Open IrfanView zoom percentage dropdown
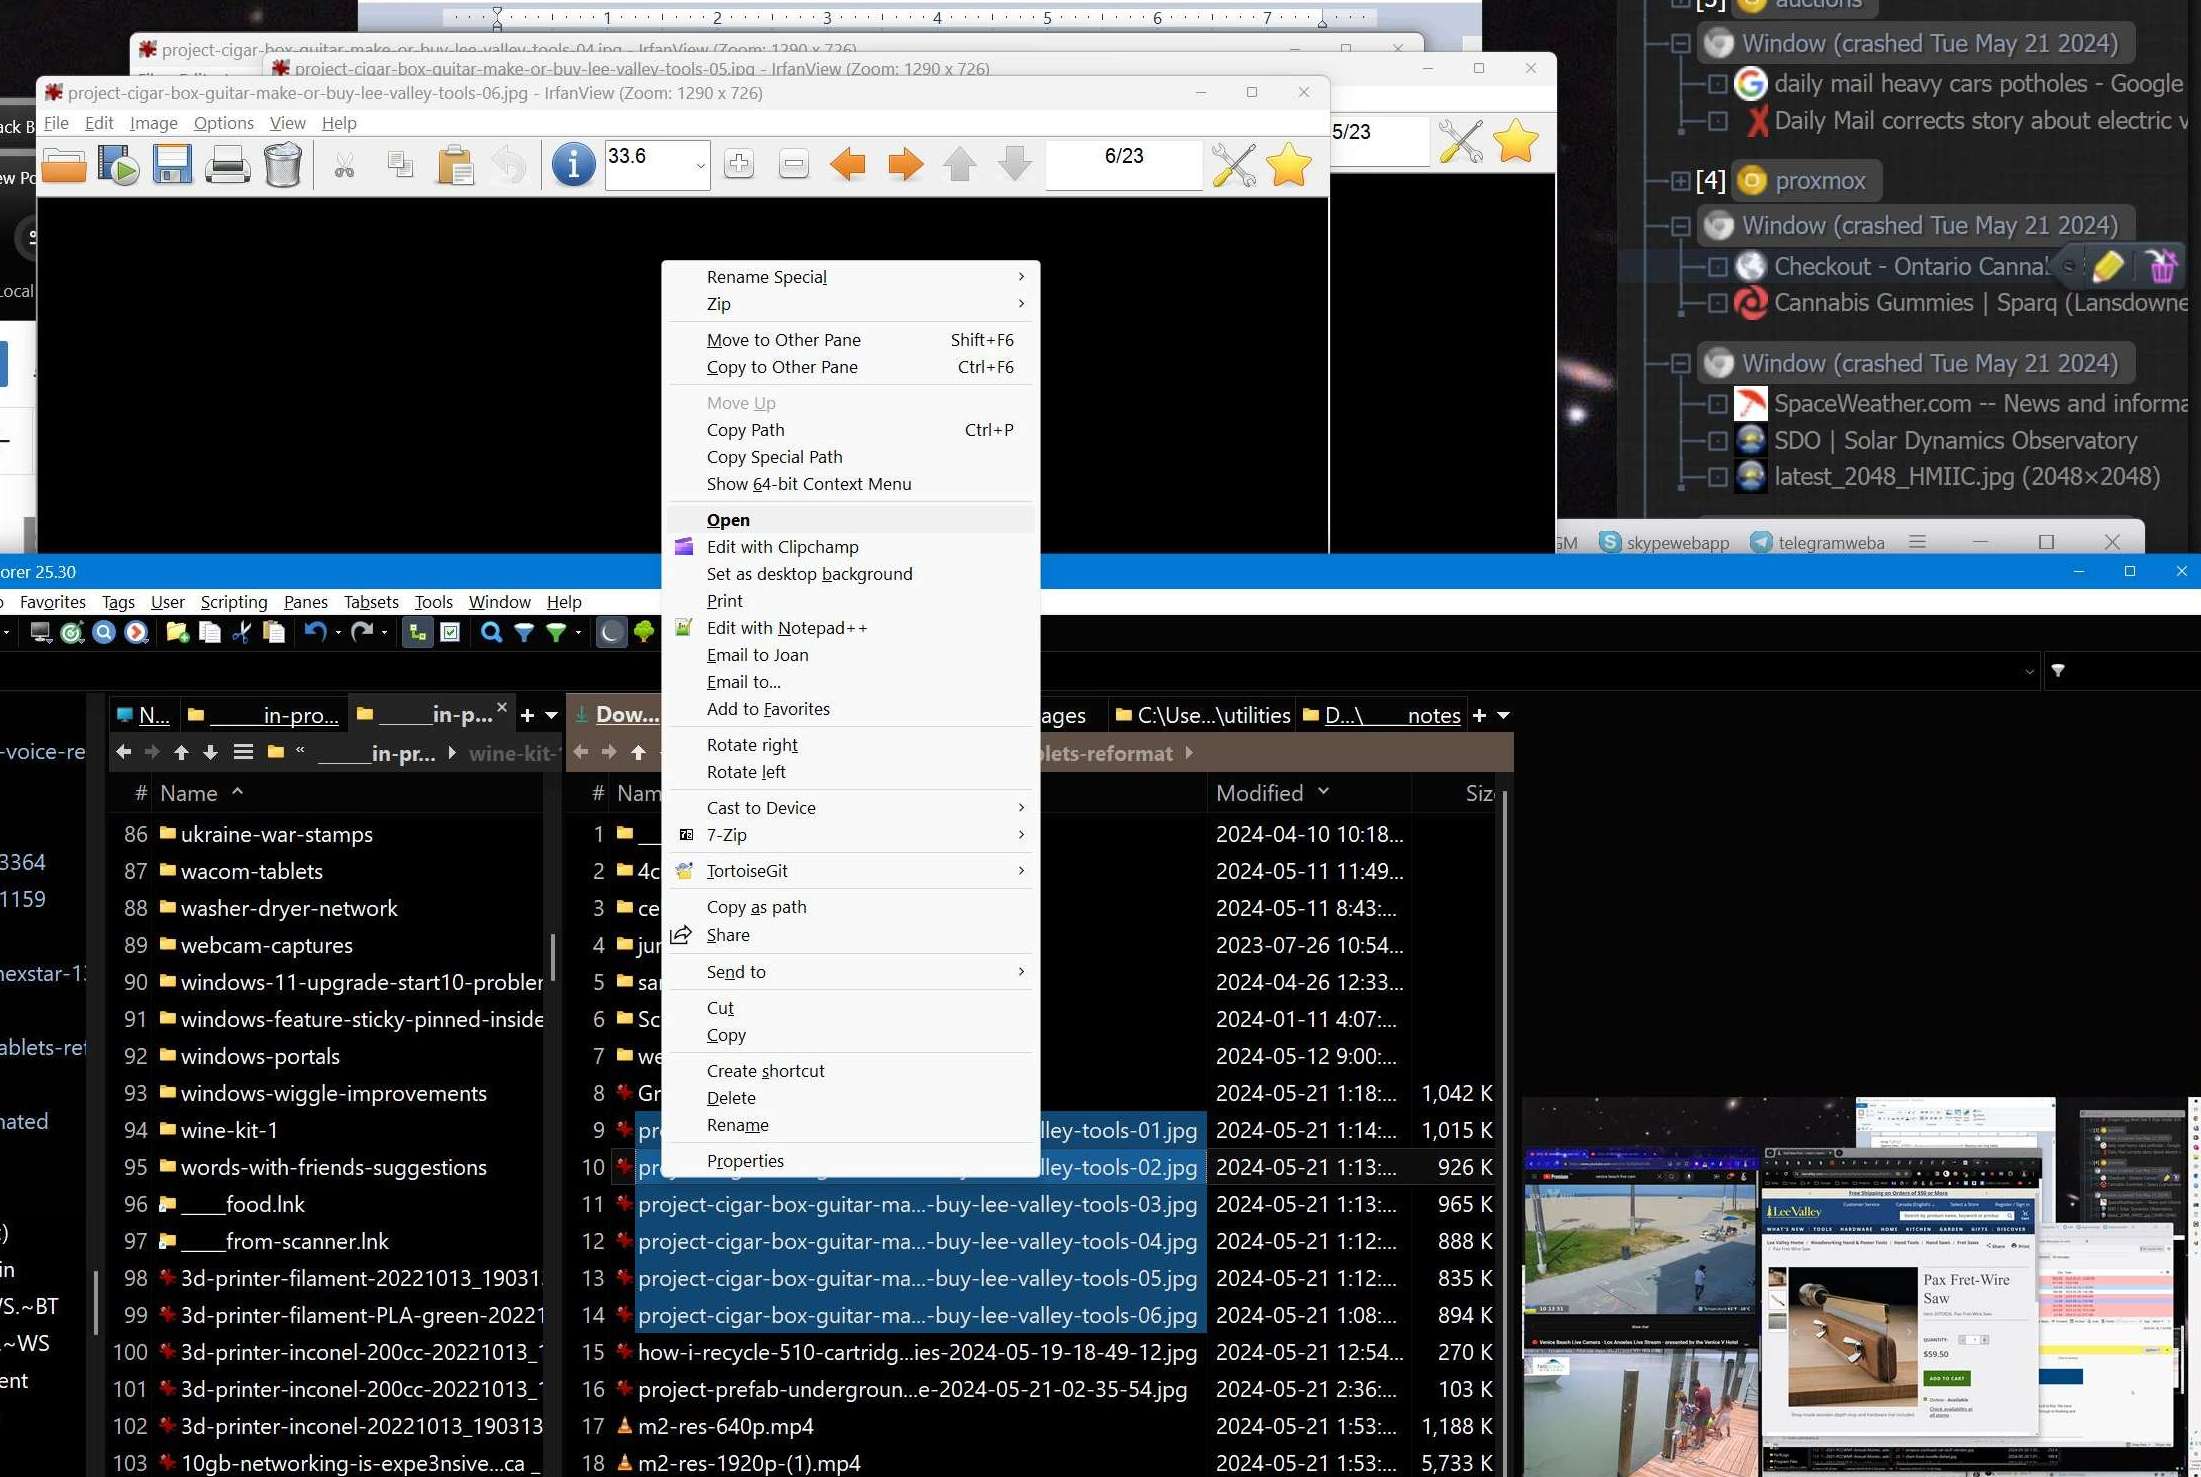Screen dimensions: 2201x1477 pyautogui.click(x=700, y=166)
